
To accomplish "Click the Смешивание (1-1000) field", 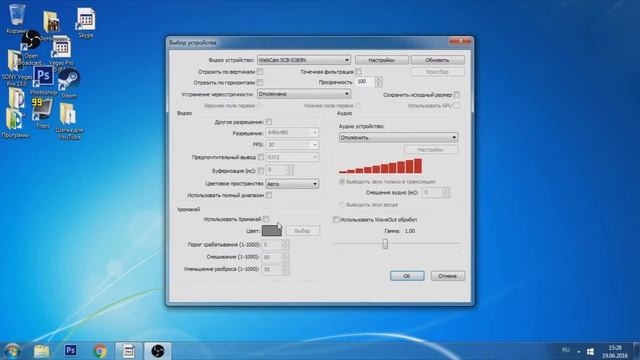I will [272, 257].
